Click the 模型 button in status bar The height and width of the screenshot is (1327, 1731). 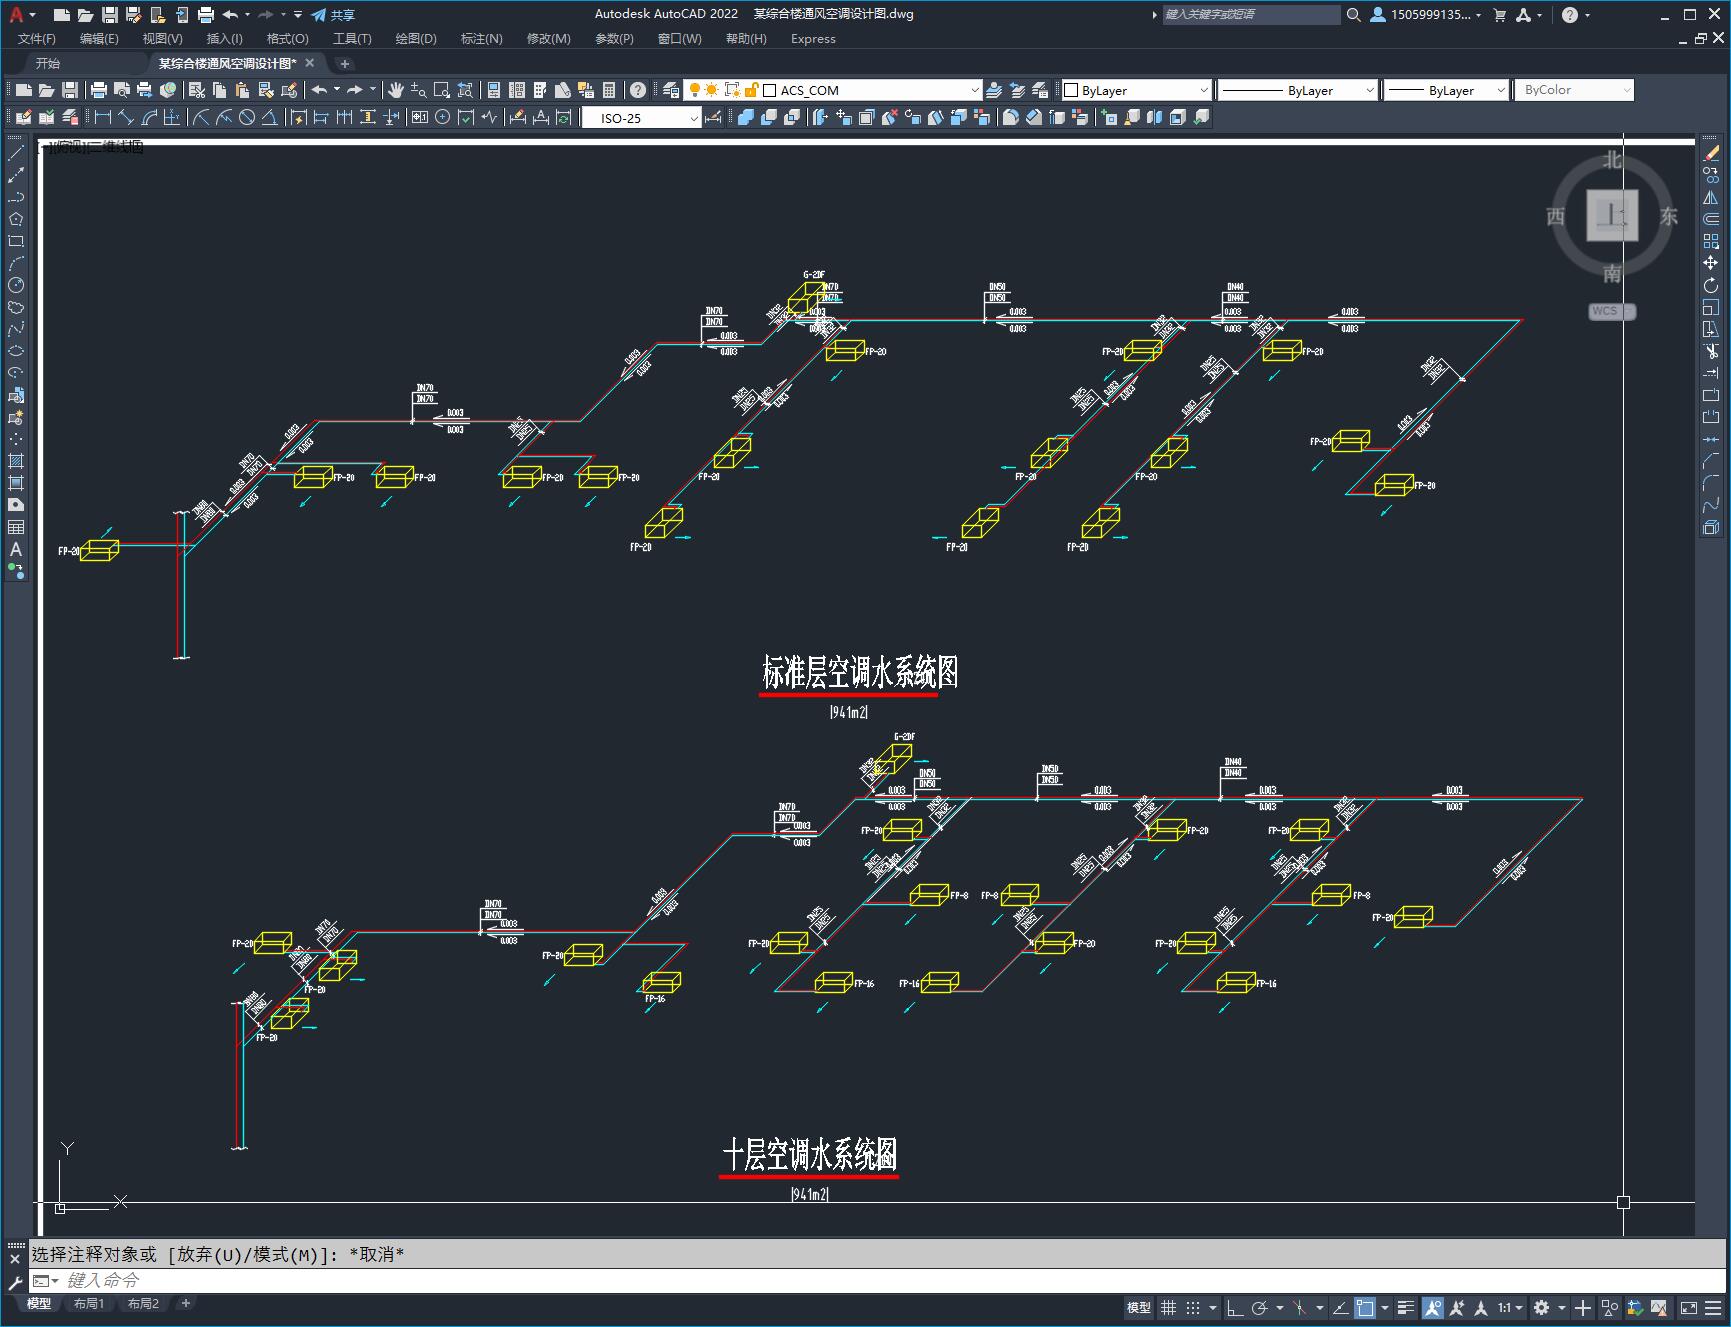pos(1139,1307)
